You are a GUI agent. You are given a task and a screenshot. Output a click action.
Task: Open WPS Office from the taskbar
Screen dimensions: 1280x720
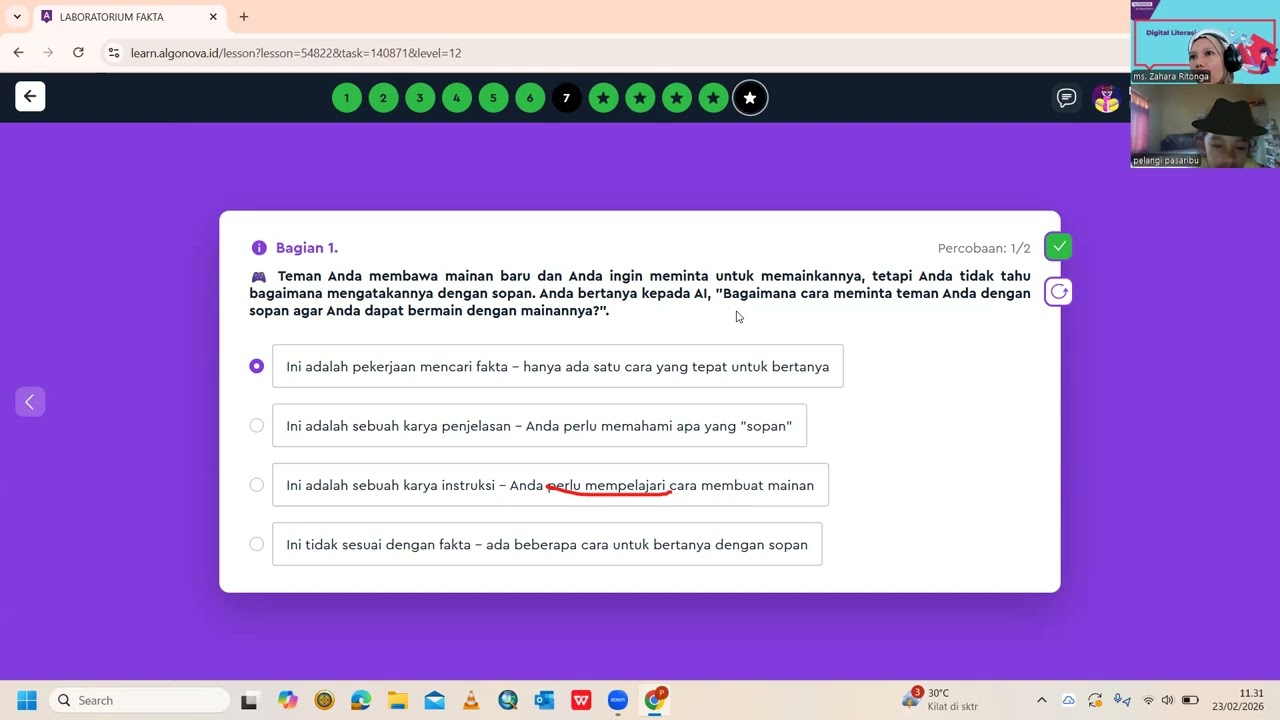tap(581, 700)
